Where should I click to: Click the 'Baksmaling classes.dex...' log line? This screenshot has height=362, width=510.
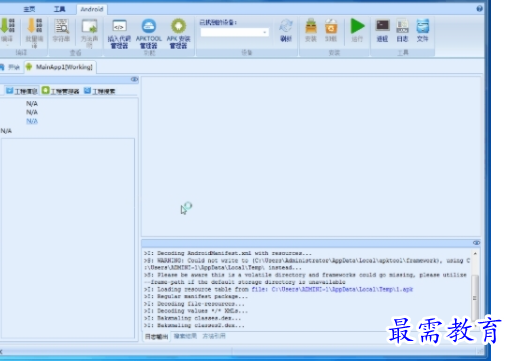[193, 318]
